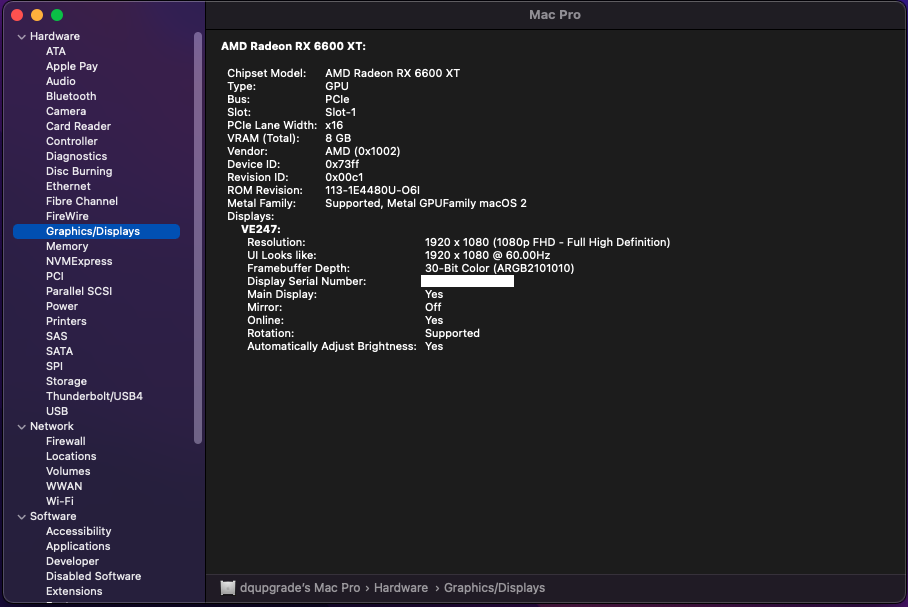
Task: Click the VE247 display name
Action: pos(261,229)
